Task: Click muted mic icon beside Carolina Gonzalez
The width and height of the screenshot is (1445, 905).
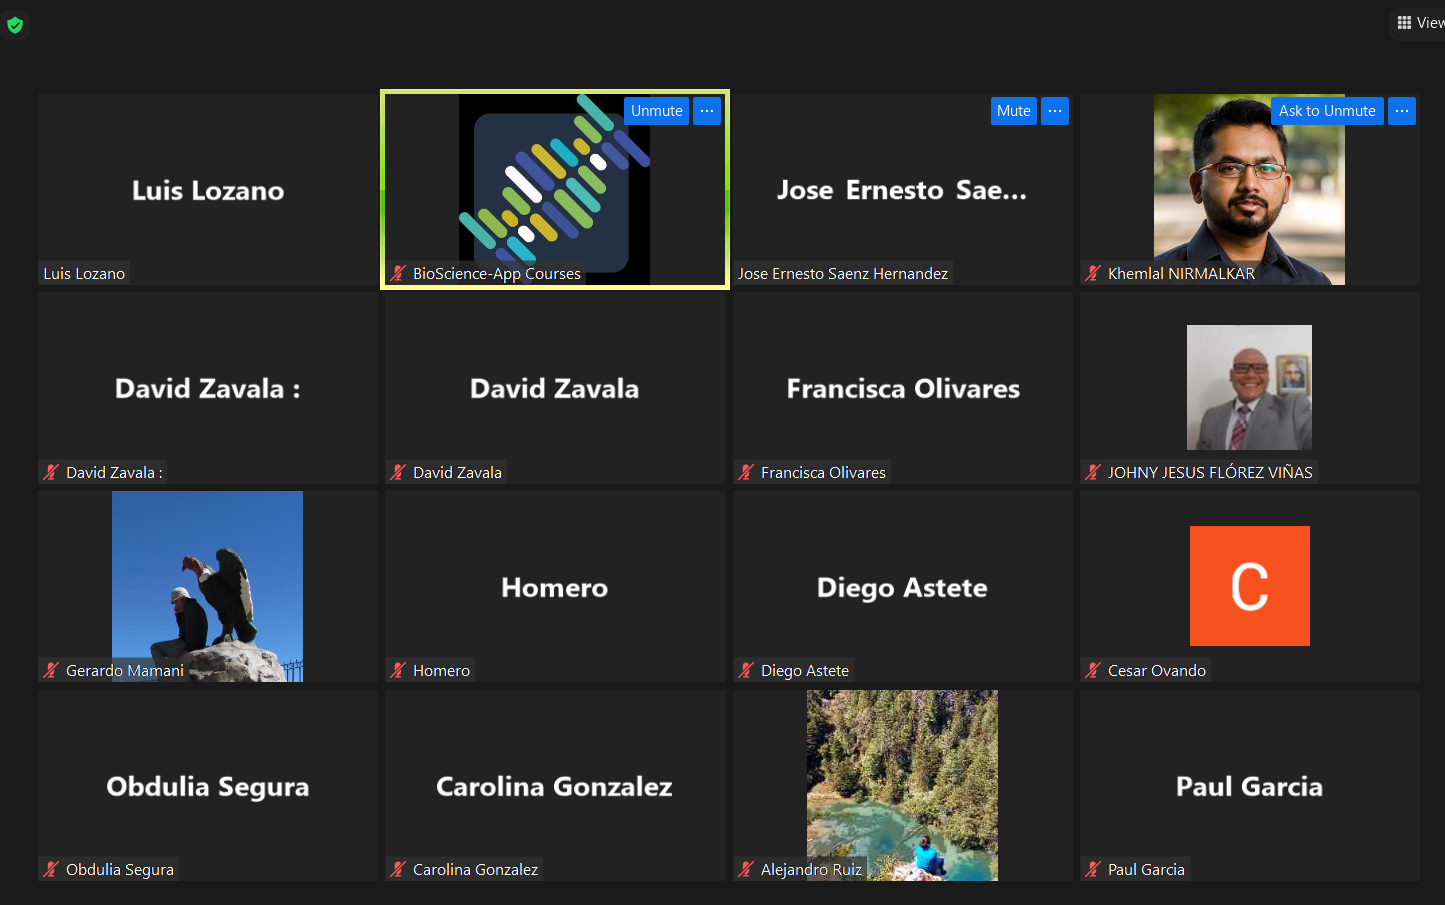Action: click(x=398, y=869)
